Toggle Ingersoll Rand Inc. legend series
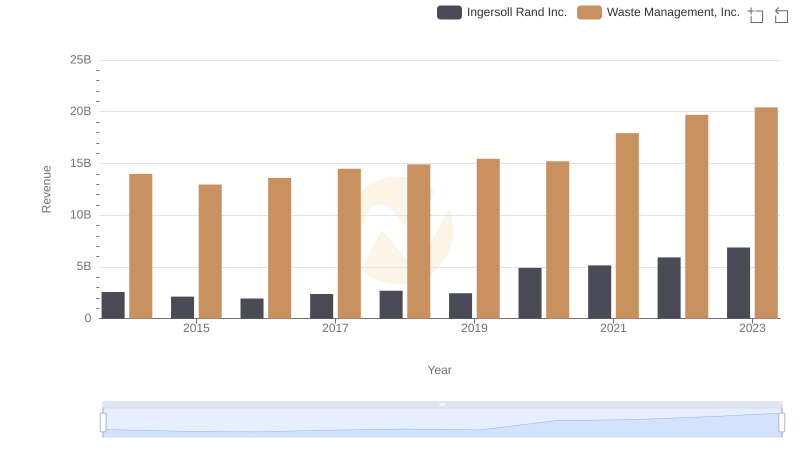The height and width of the screenshot is (461, 800). pos(502,12)
